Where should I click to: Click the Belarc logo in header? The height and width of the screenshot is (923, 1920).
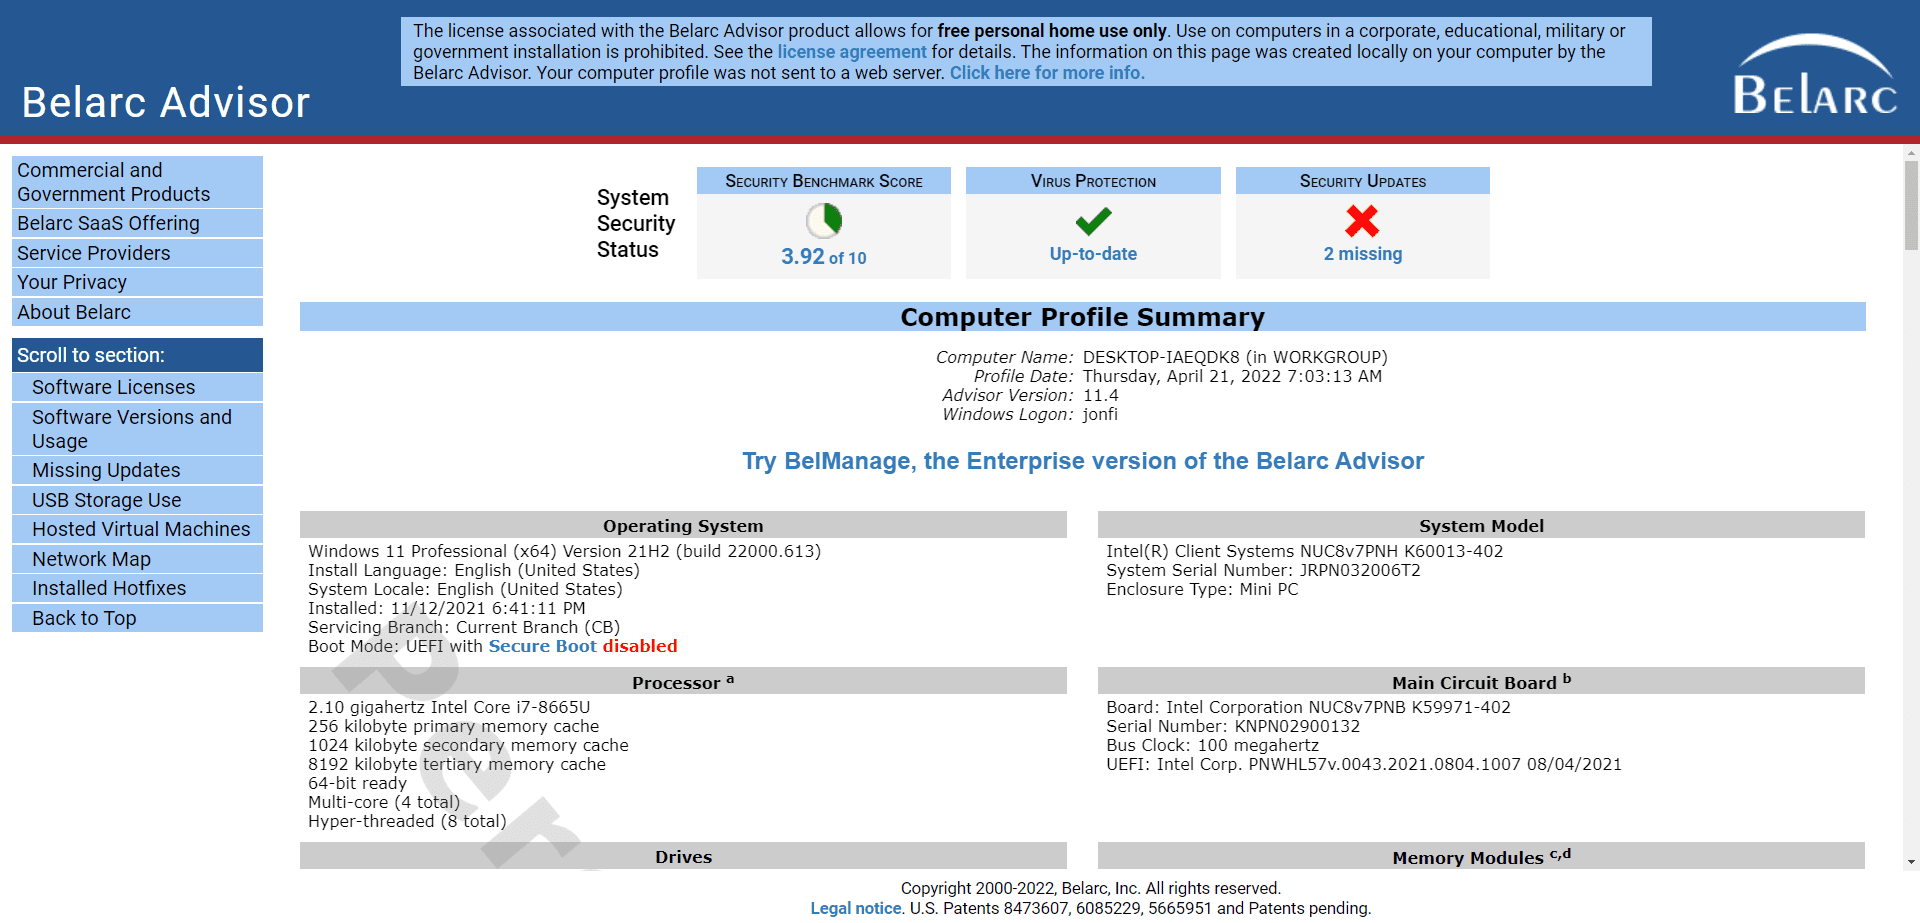(1815, 76)
